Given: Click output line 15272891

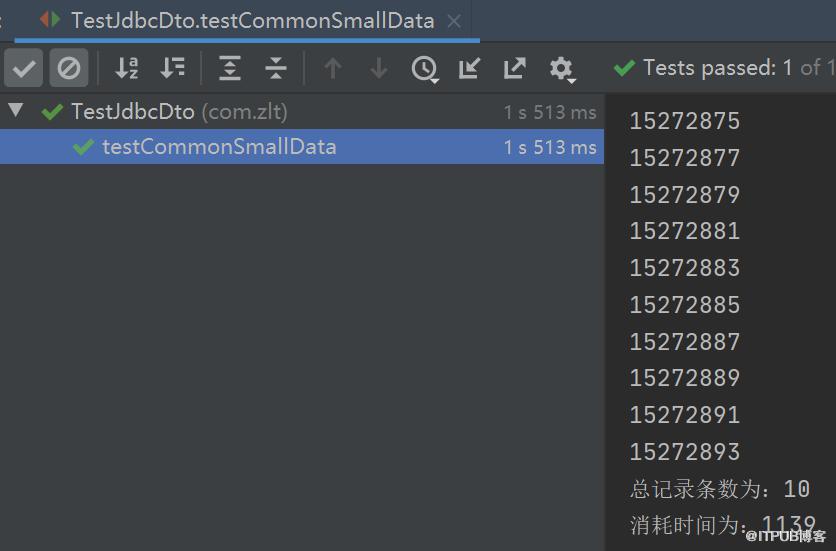Looking at the screenshot, I should point(685,415).
